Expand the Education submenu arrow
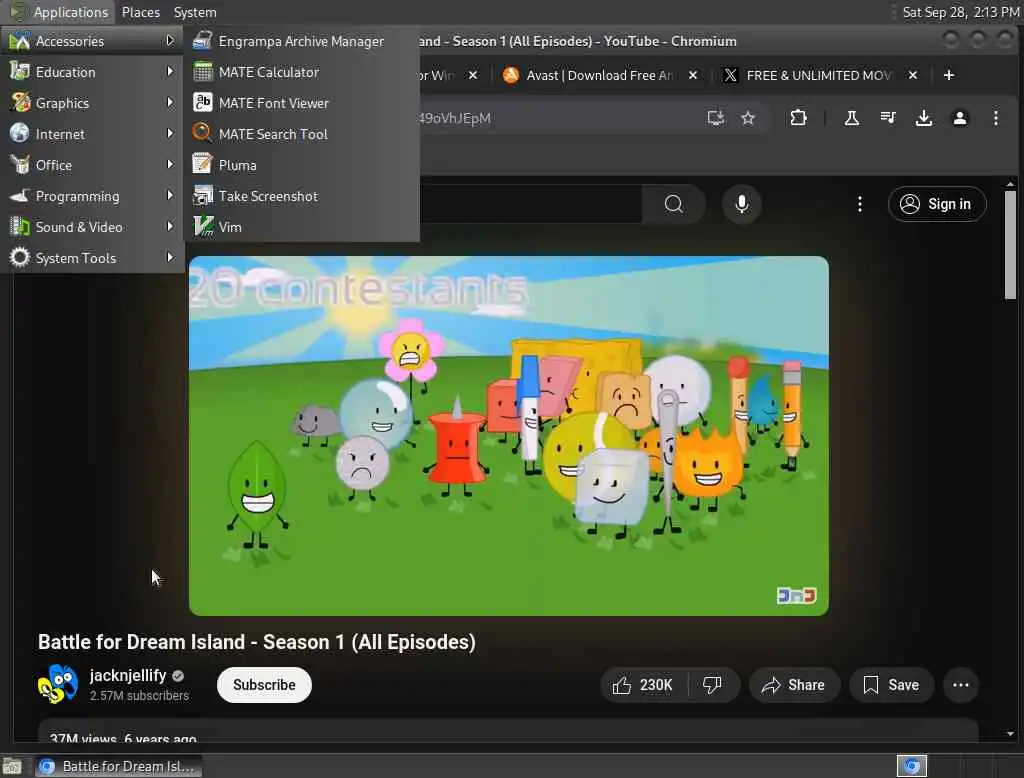 coord(170,71)
